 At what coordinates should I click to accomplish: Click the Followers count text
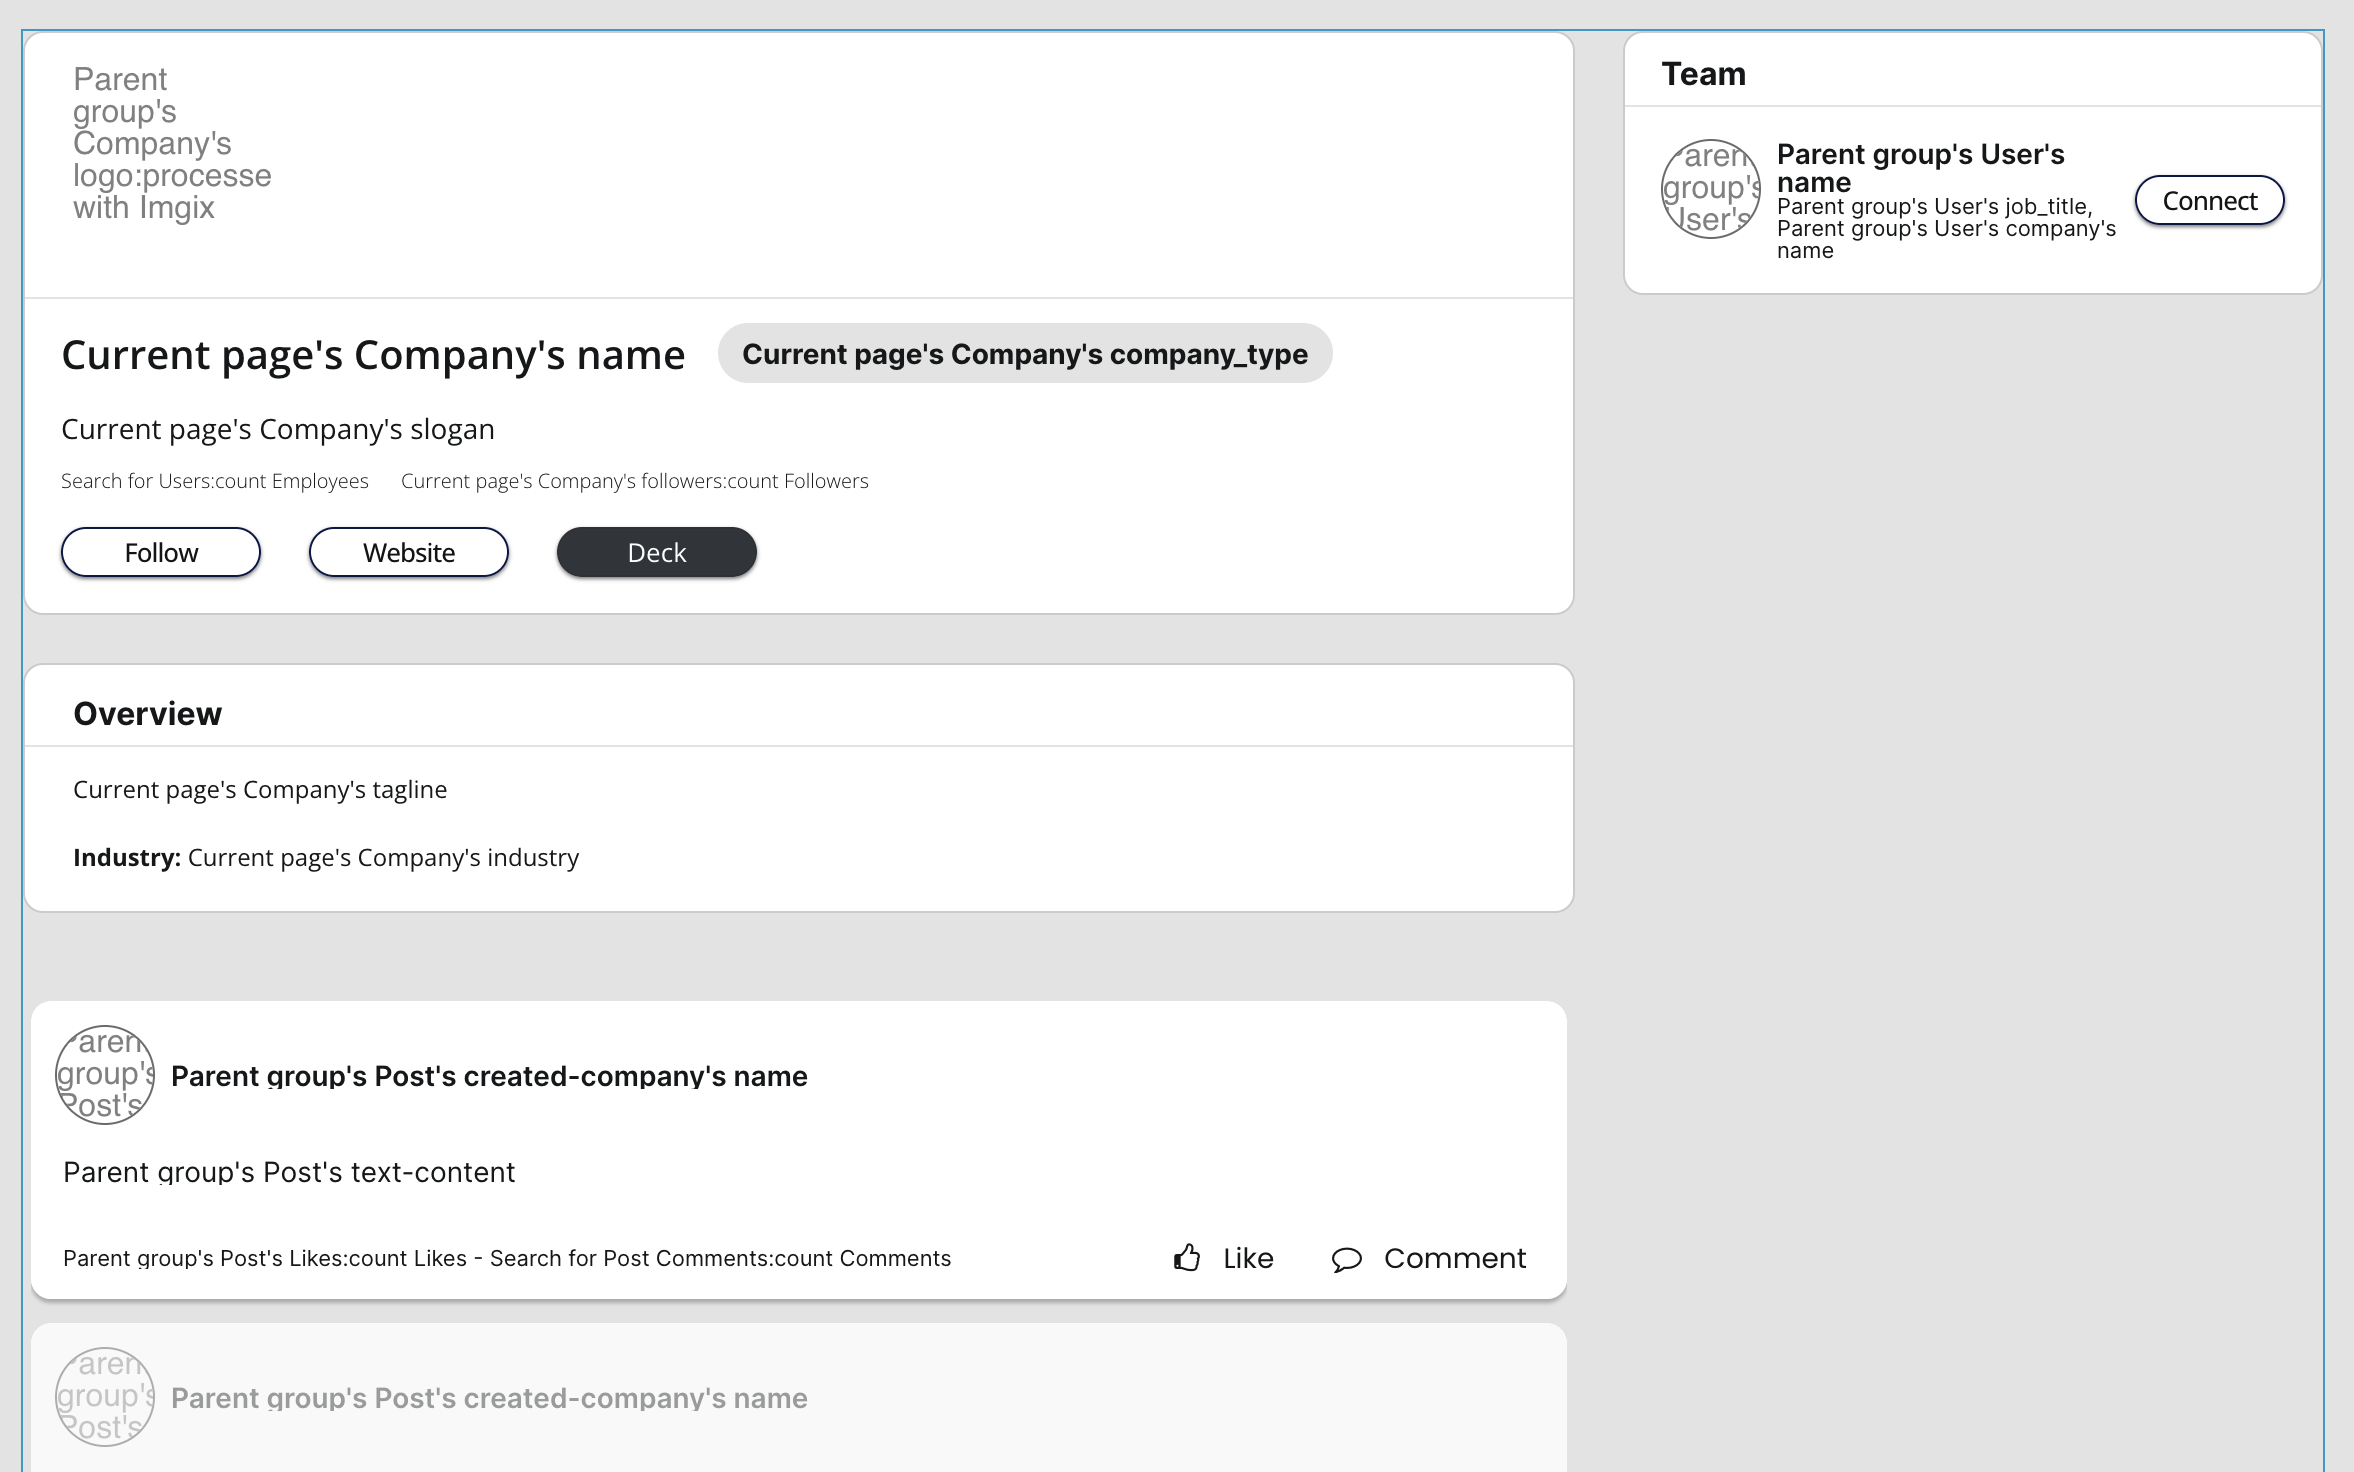click(x=635, y=481)
